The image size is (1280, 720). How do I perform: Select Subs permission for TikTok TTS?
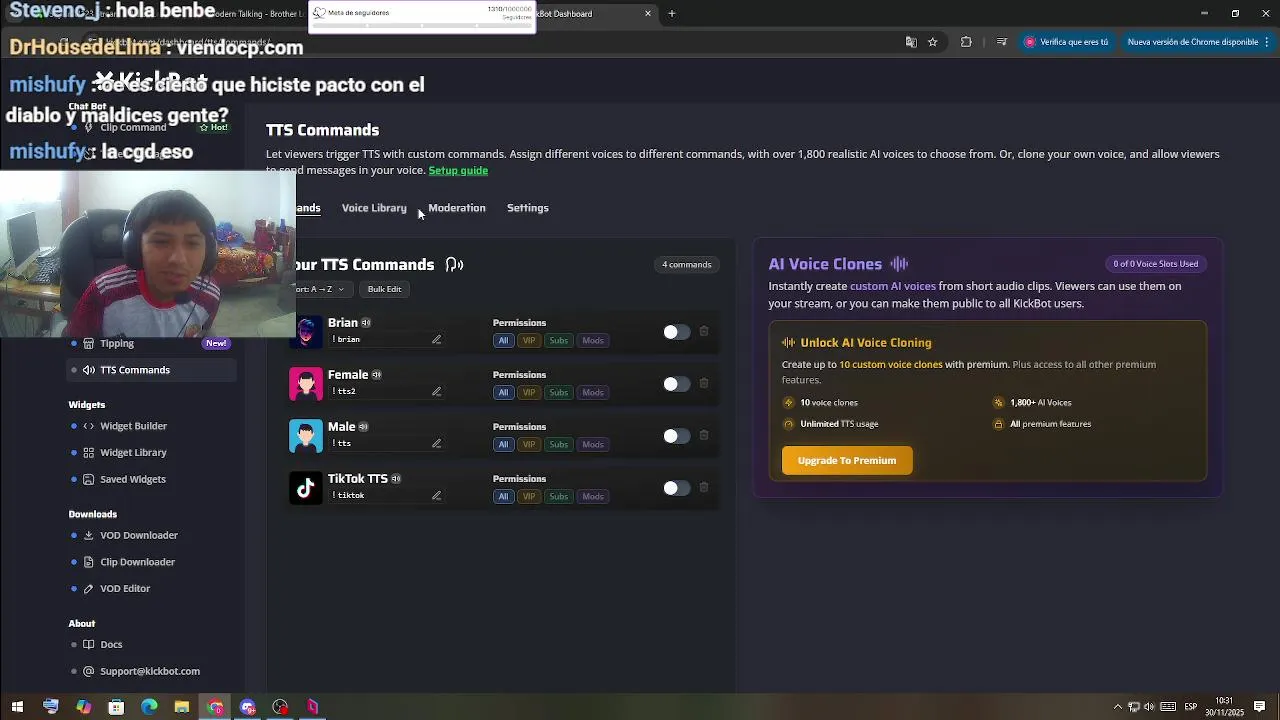[x=559, y=497]
